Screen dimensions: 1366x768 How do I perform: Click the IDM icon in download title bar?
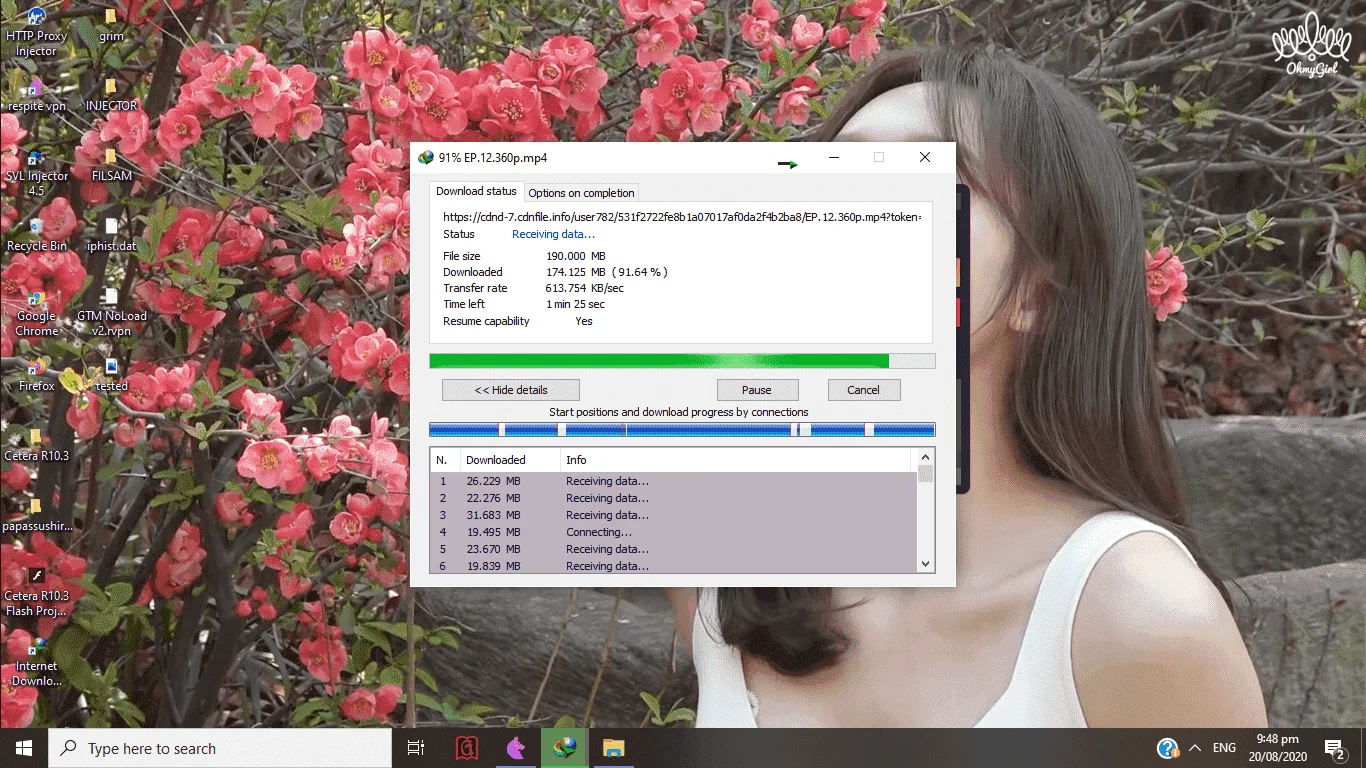pos(426,157)
